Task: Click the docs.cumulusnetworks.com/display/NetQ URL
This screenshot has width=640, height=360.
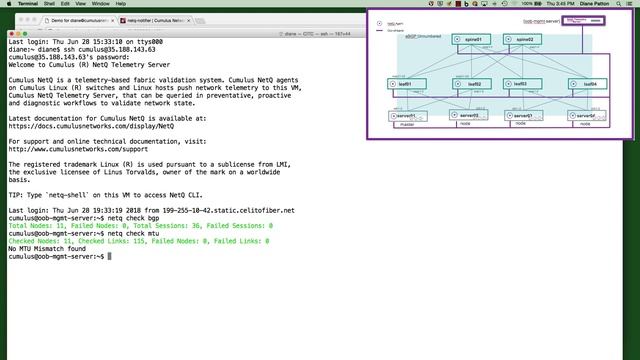Action: tap(91, 126)
